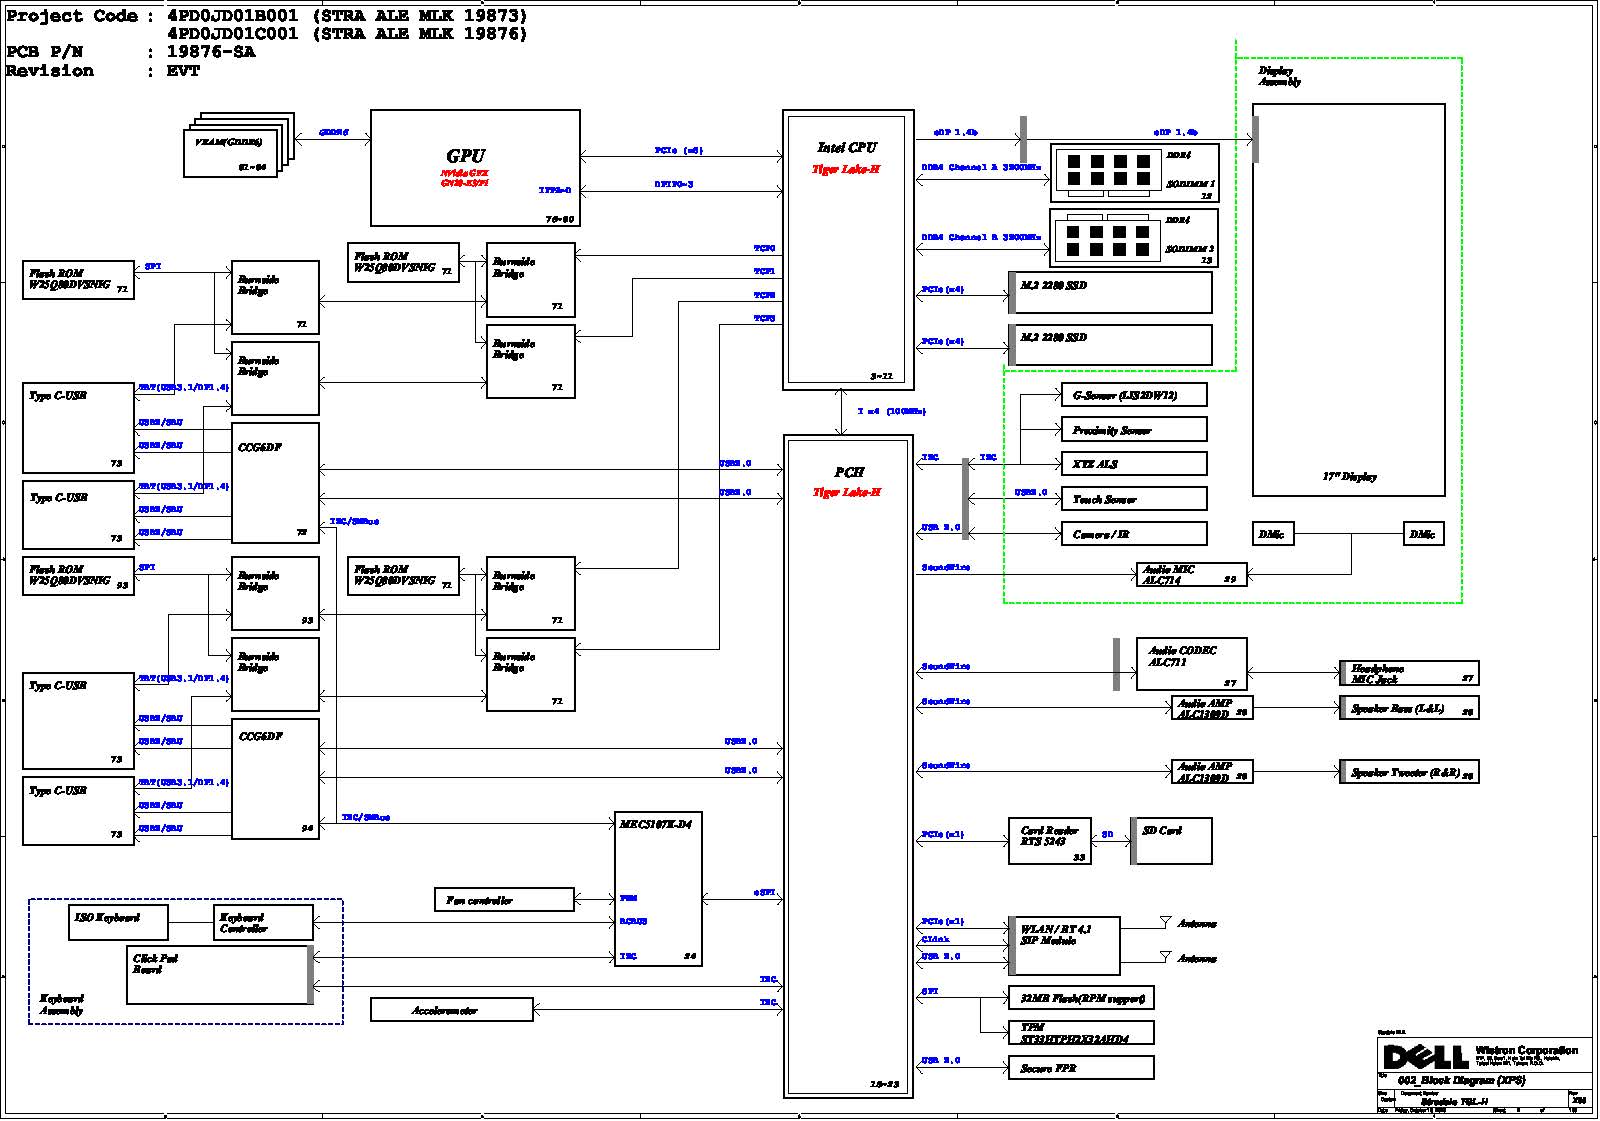Image resolution: width=1600 pixels, height=1121 pixels.
Task: Click the Card Reader RTS 5243 block
Action: [x=1049, y=841]
